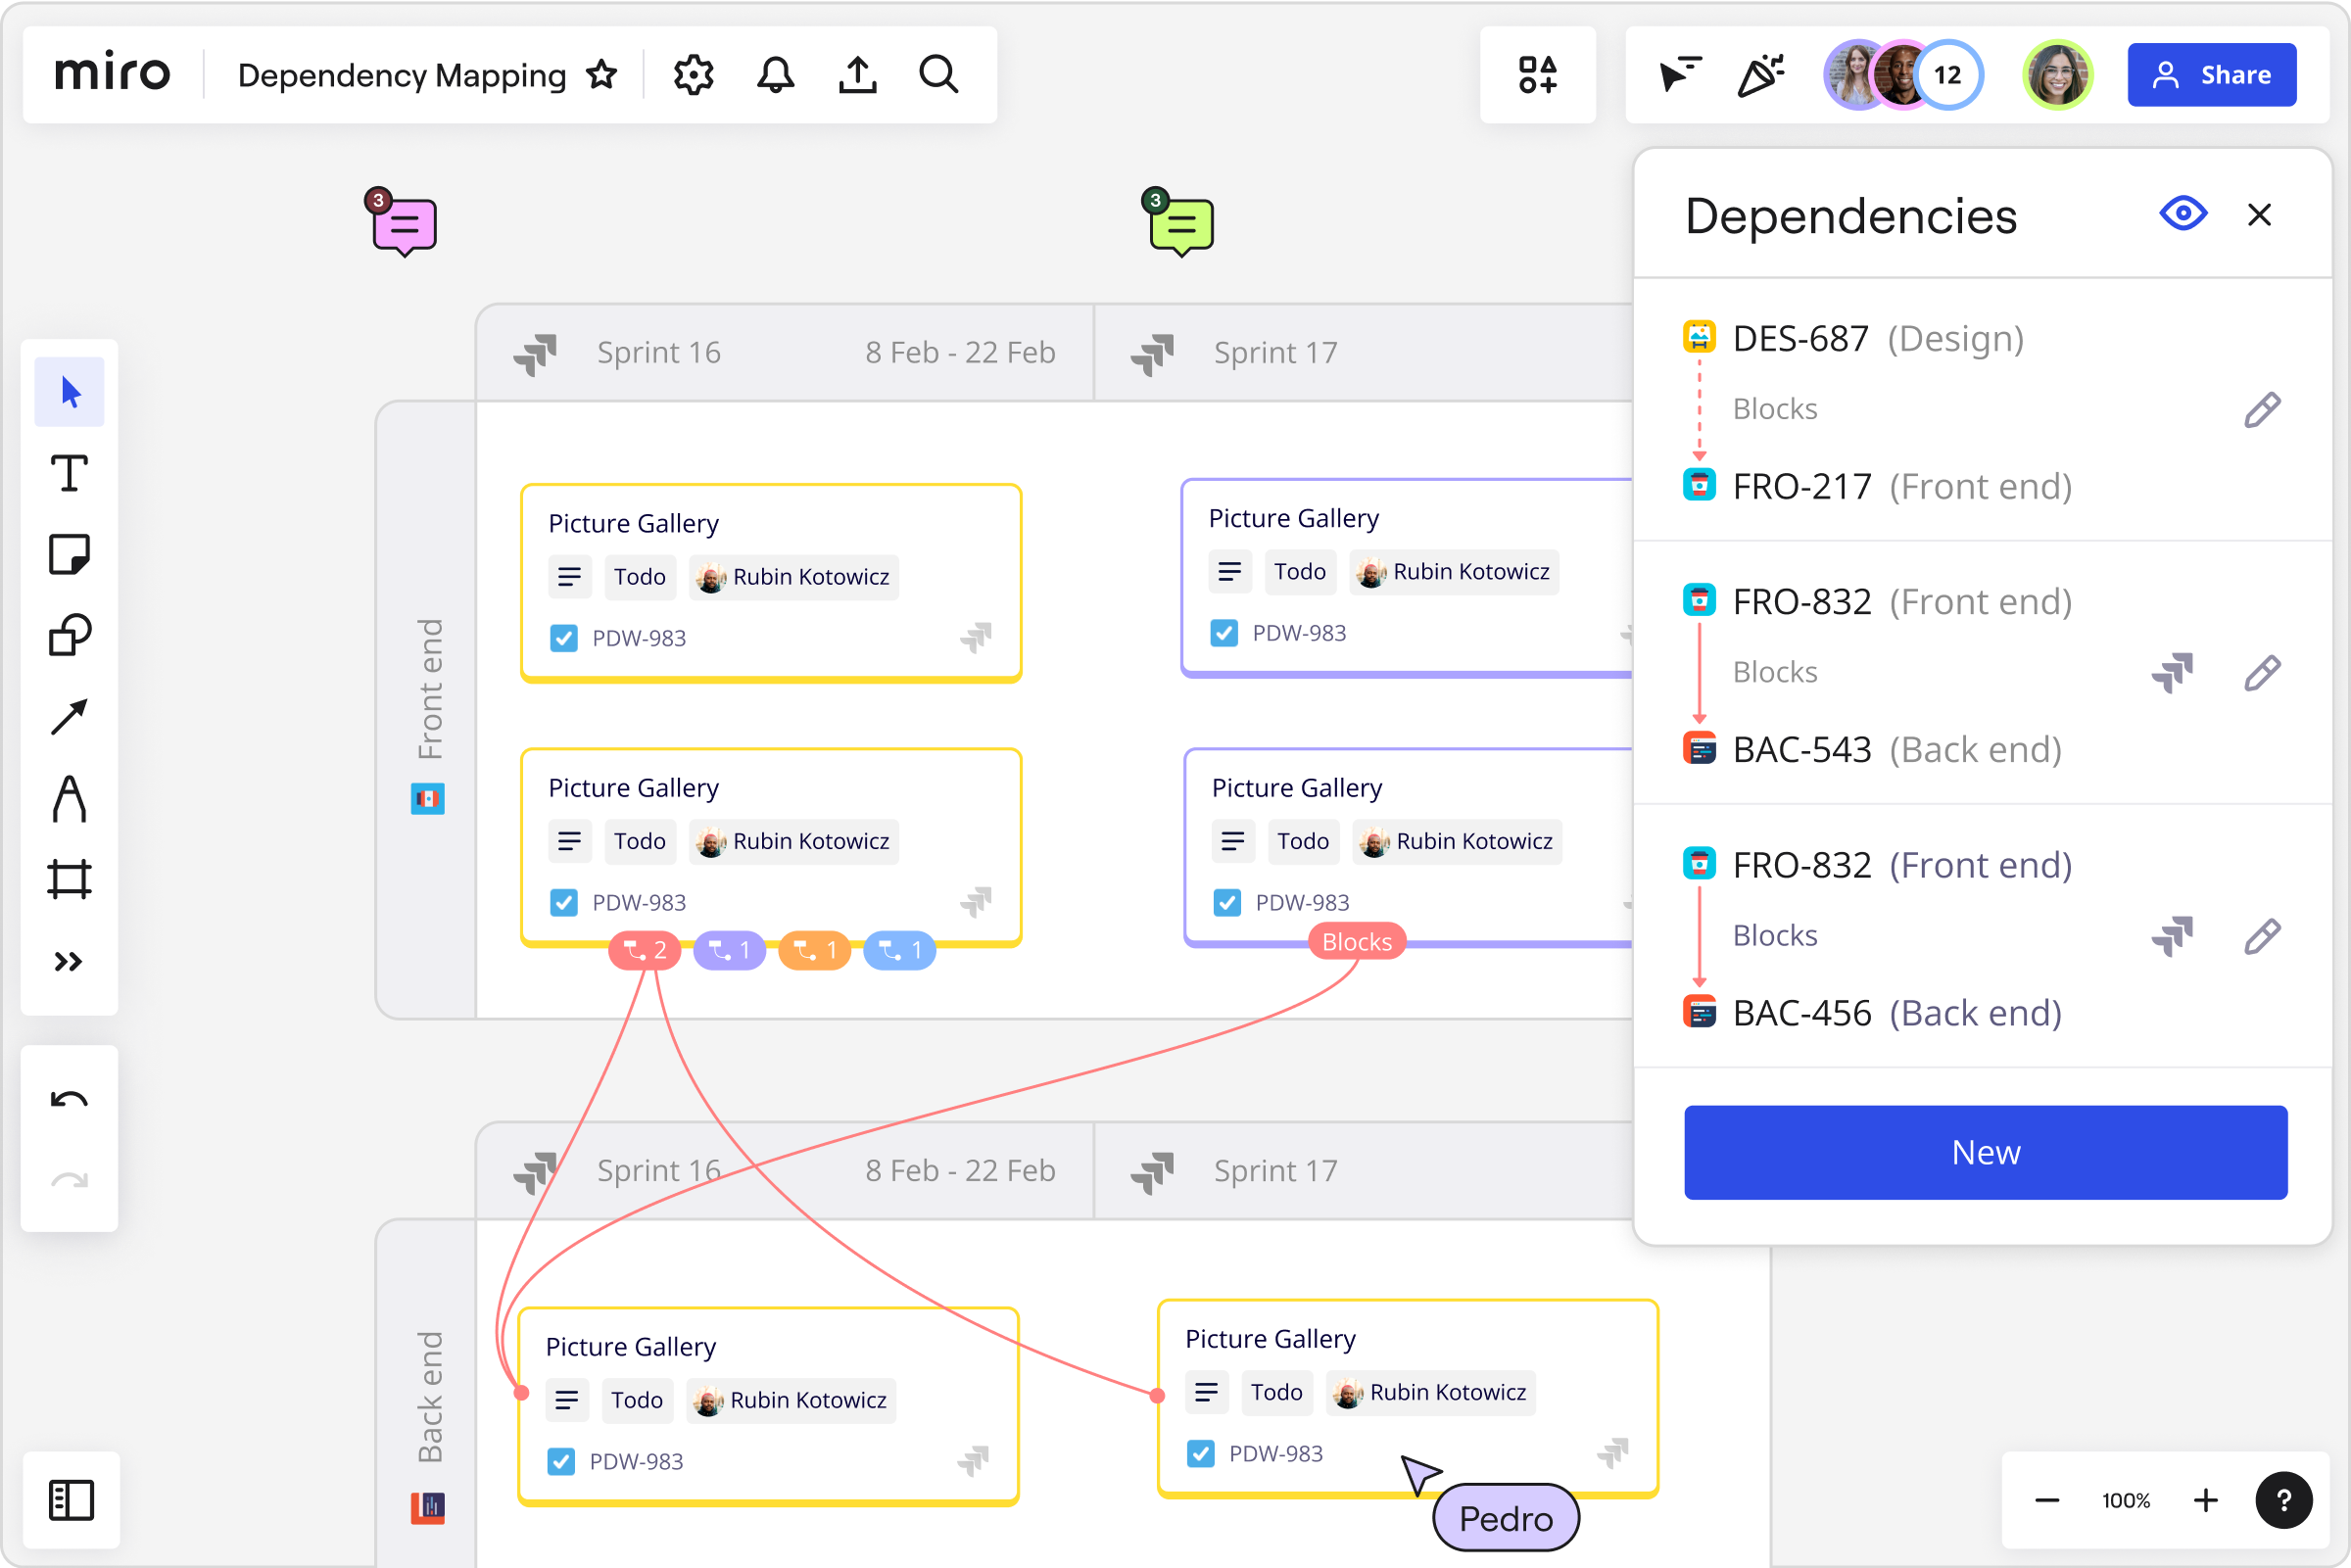The image size is (2351, 1568).
Task: Edit the DES-687 blocks dependency
Action: (x=2261, y=410)
